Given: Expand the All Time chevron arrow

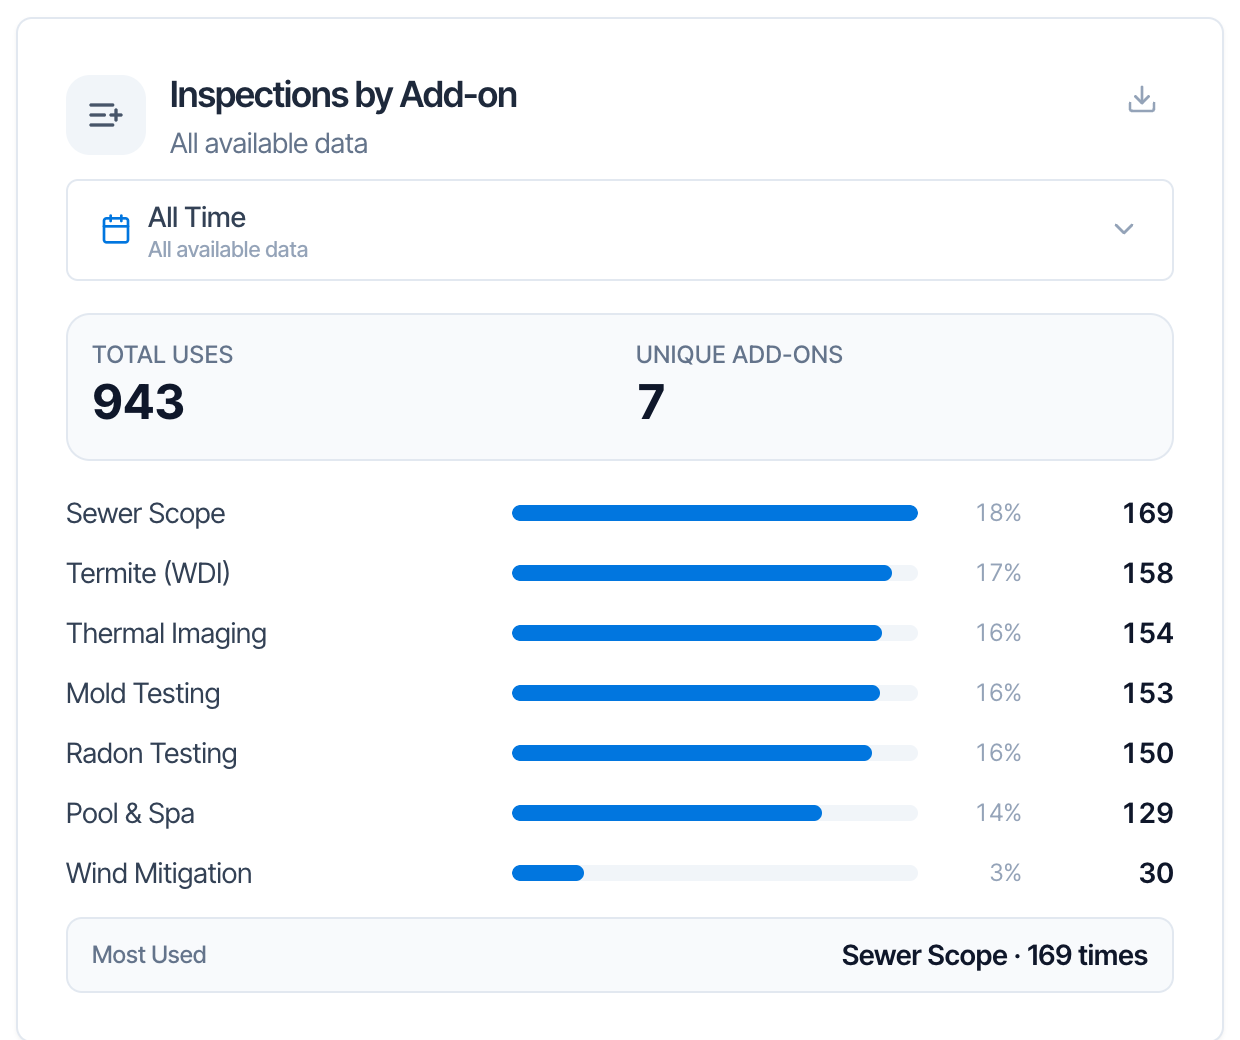Looking at the screenshot, I should tap(1124, 229).
